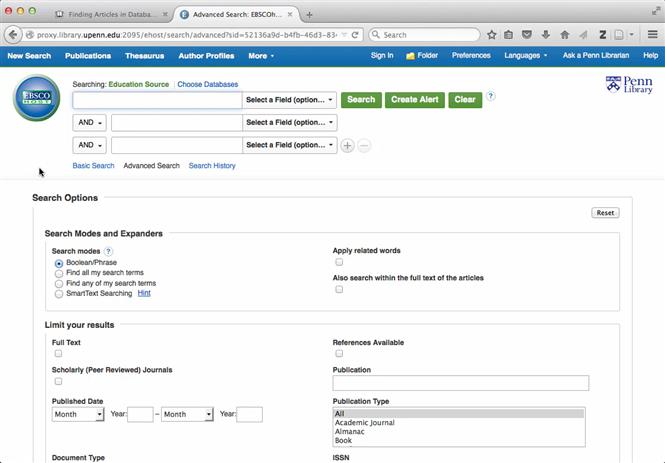Click the Sign In link

point(382,56)
